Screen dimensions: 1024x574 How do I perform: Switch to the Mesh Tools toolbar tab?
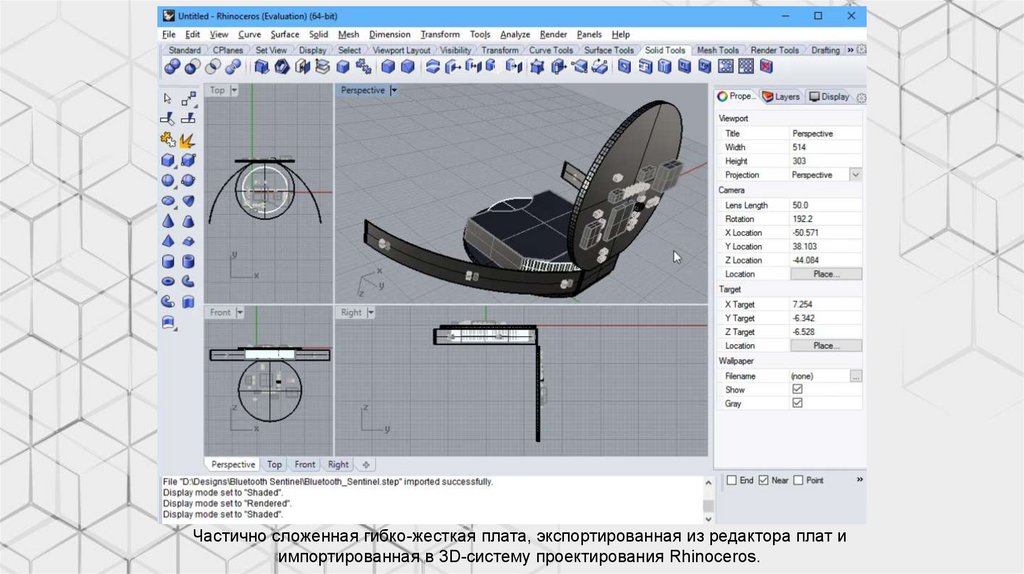(717, 50)
